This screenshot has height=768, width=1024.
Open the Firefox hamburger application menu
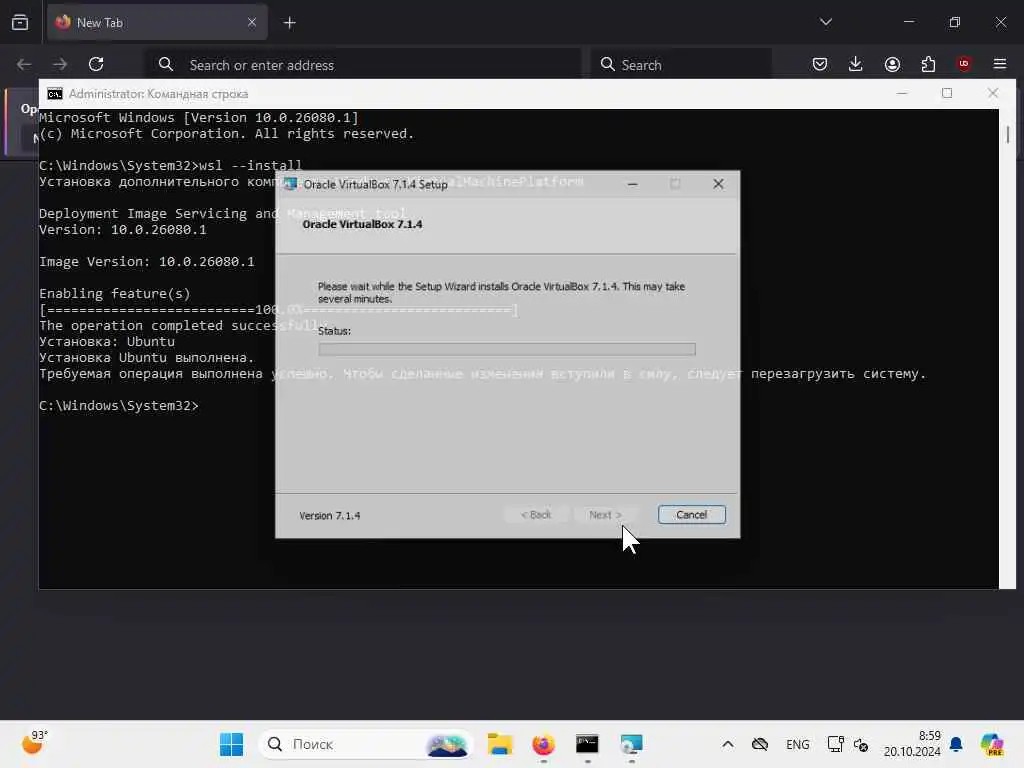click(1000, 64)
